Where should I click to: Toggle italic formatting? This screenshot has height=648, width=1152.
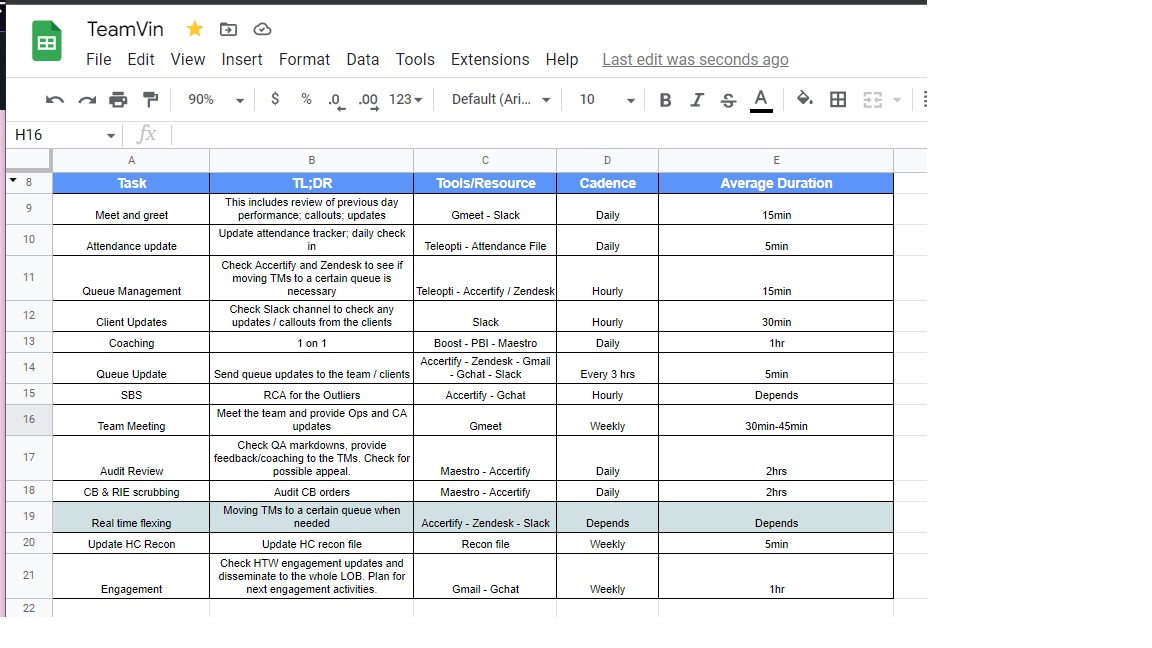click(696, 100)
